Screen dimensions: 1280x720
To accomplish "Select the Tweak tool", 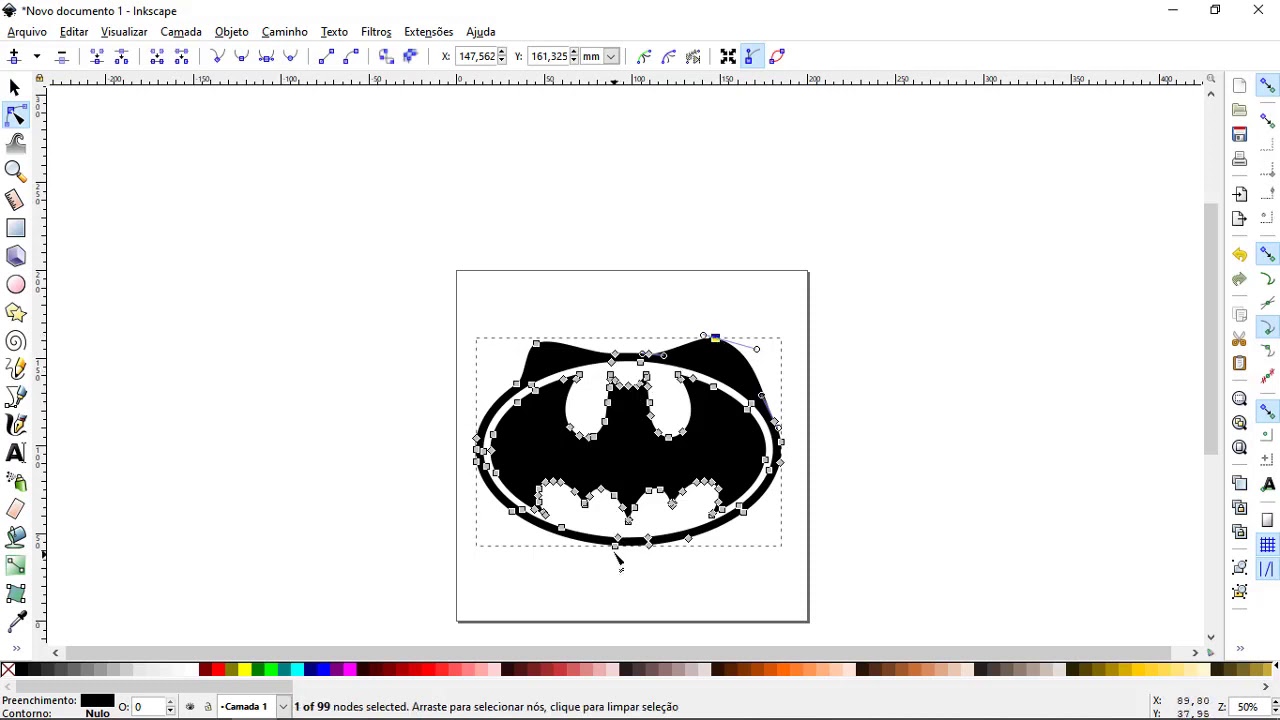I will coord(15,144).
